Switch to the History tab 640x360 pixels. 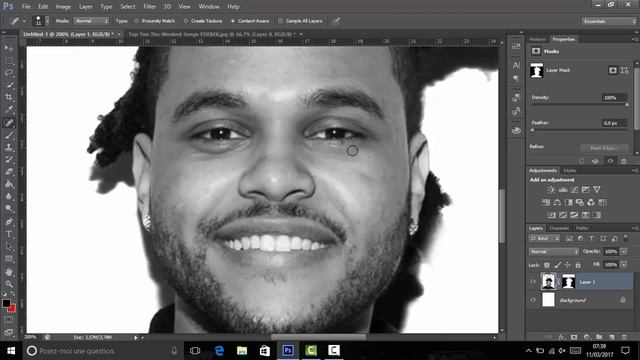click(537, 39)
